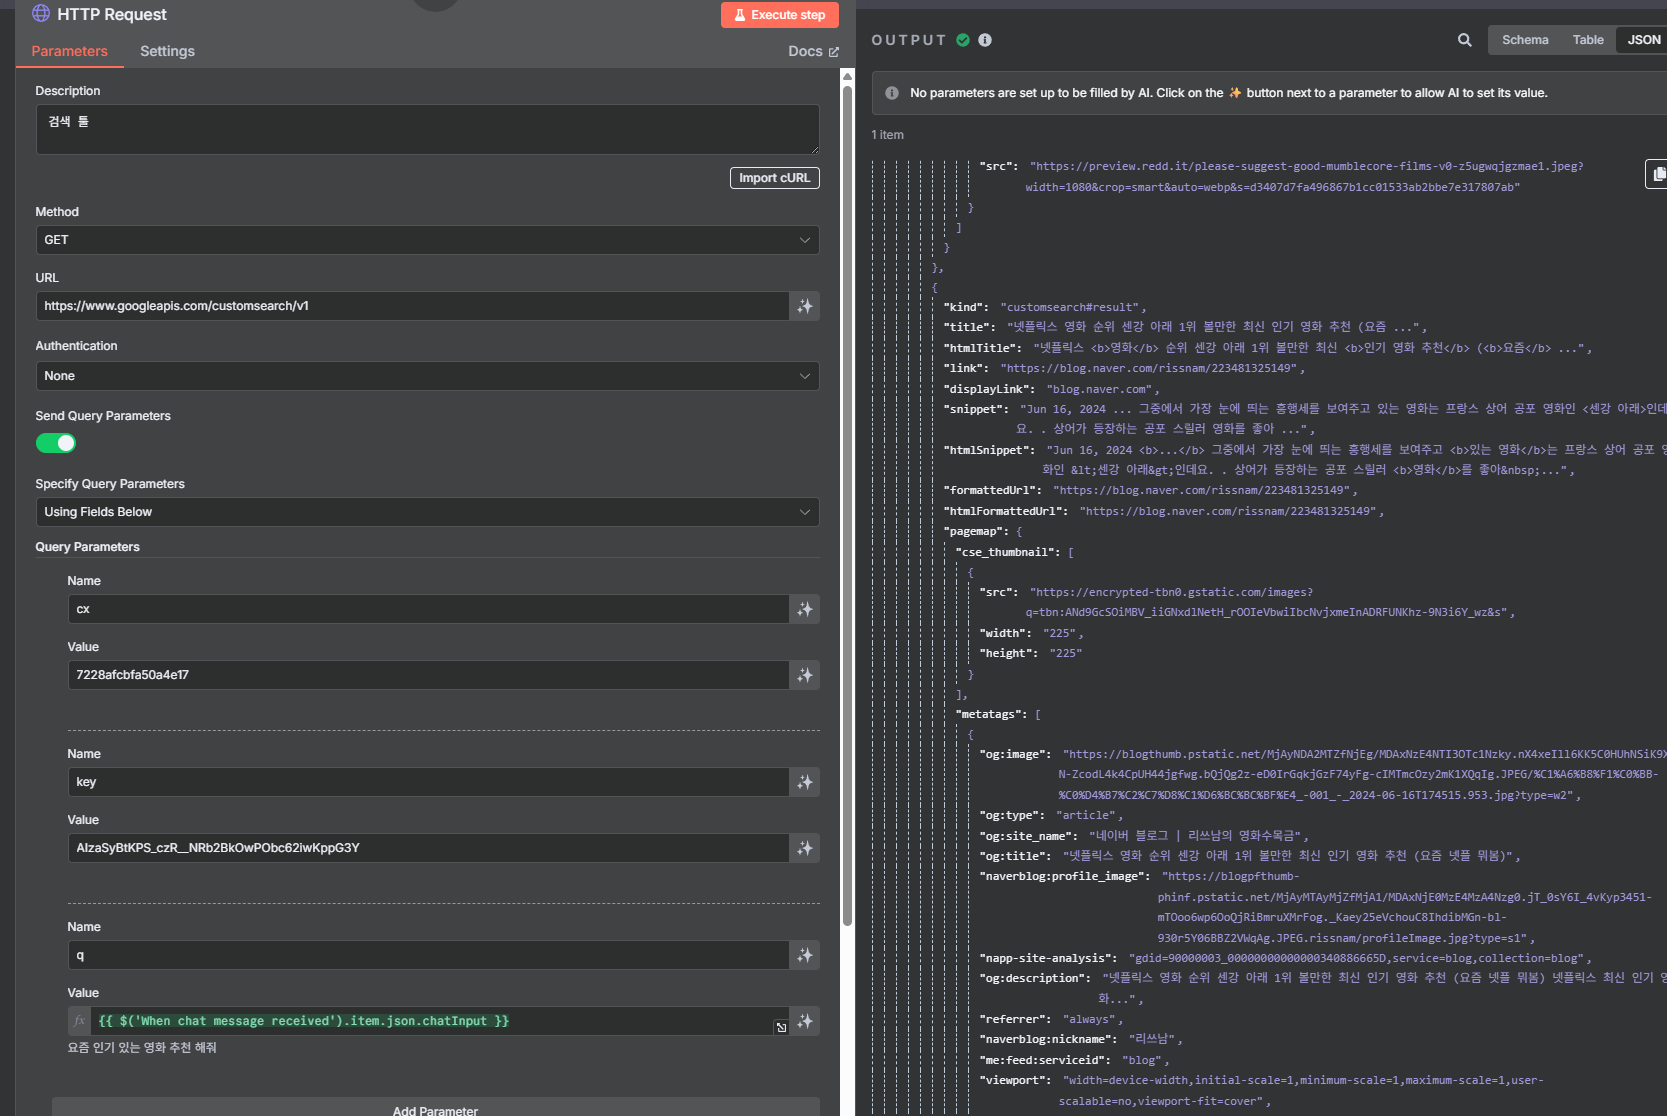Click info icon in the AI parameters notice
The height and width of the screenshot is (1116, 1667).
(892, 93)
